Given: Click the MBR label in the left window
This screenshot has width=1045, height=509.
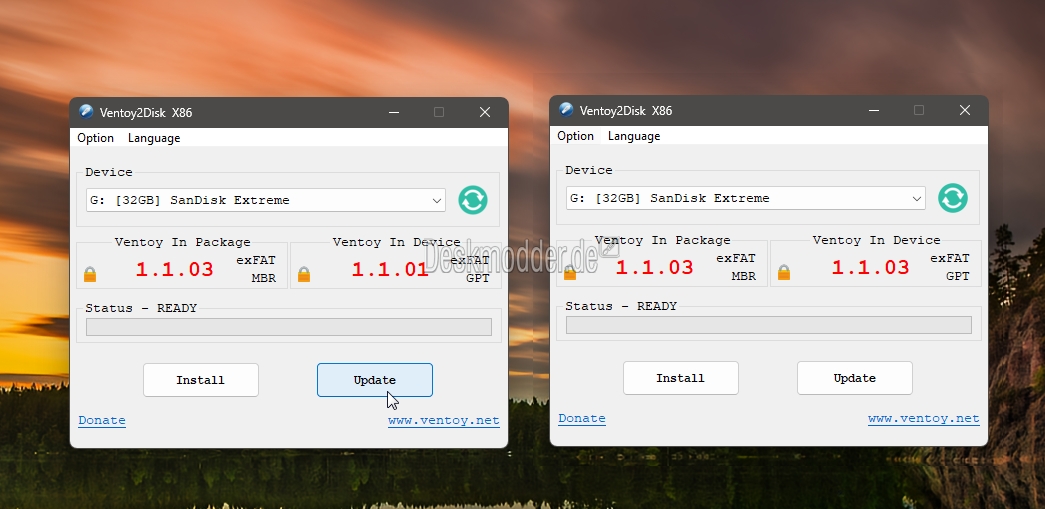Looking at the screenshot, I should 263,278.
